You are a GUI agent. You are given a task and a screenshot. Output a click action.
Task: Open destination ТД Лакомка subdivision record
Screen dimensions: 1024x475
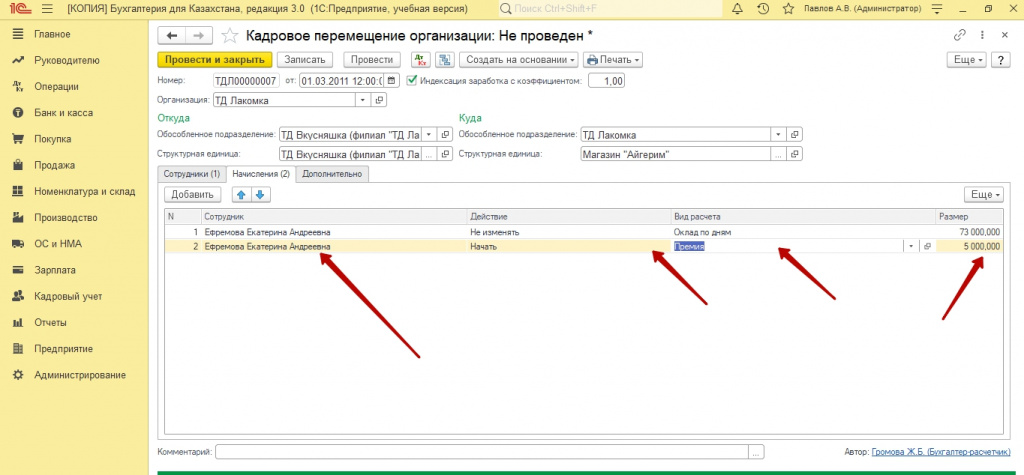tap(795, 135)
